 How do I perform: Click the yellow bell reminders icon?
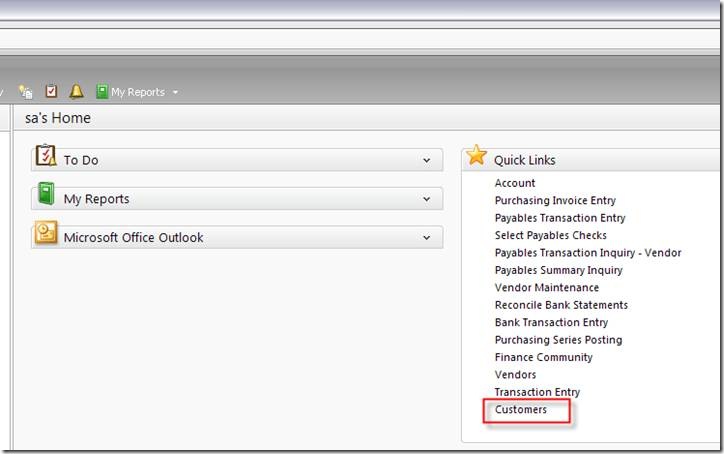point(76,91)
